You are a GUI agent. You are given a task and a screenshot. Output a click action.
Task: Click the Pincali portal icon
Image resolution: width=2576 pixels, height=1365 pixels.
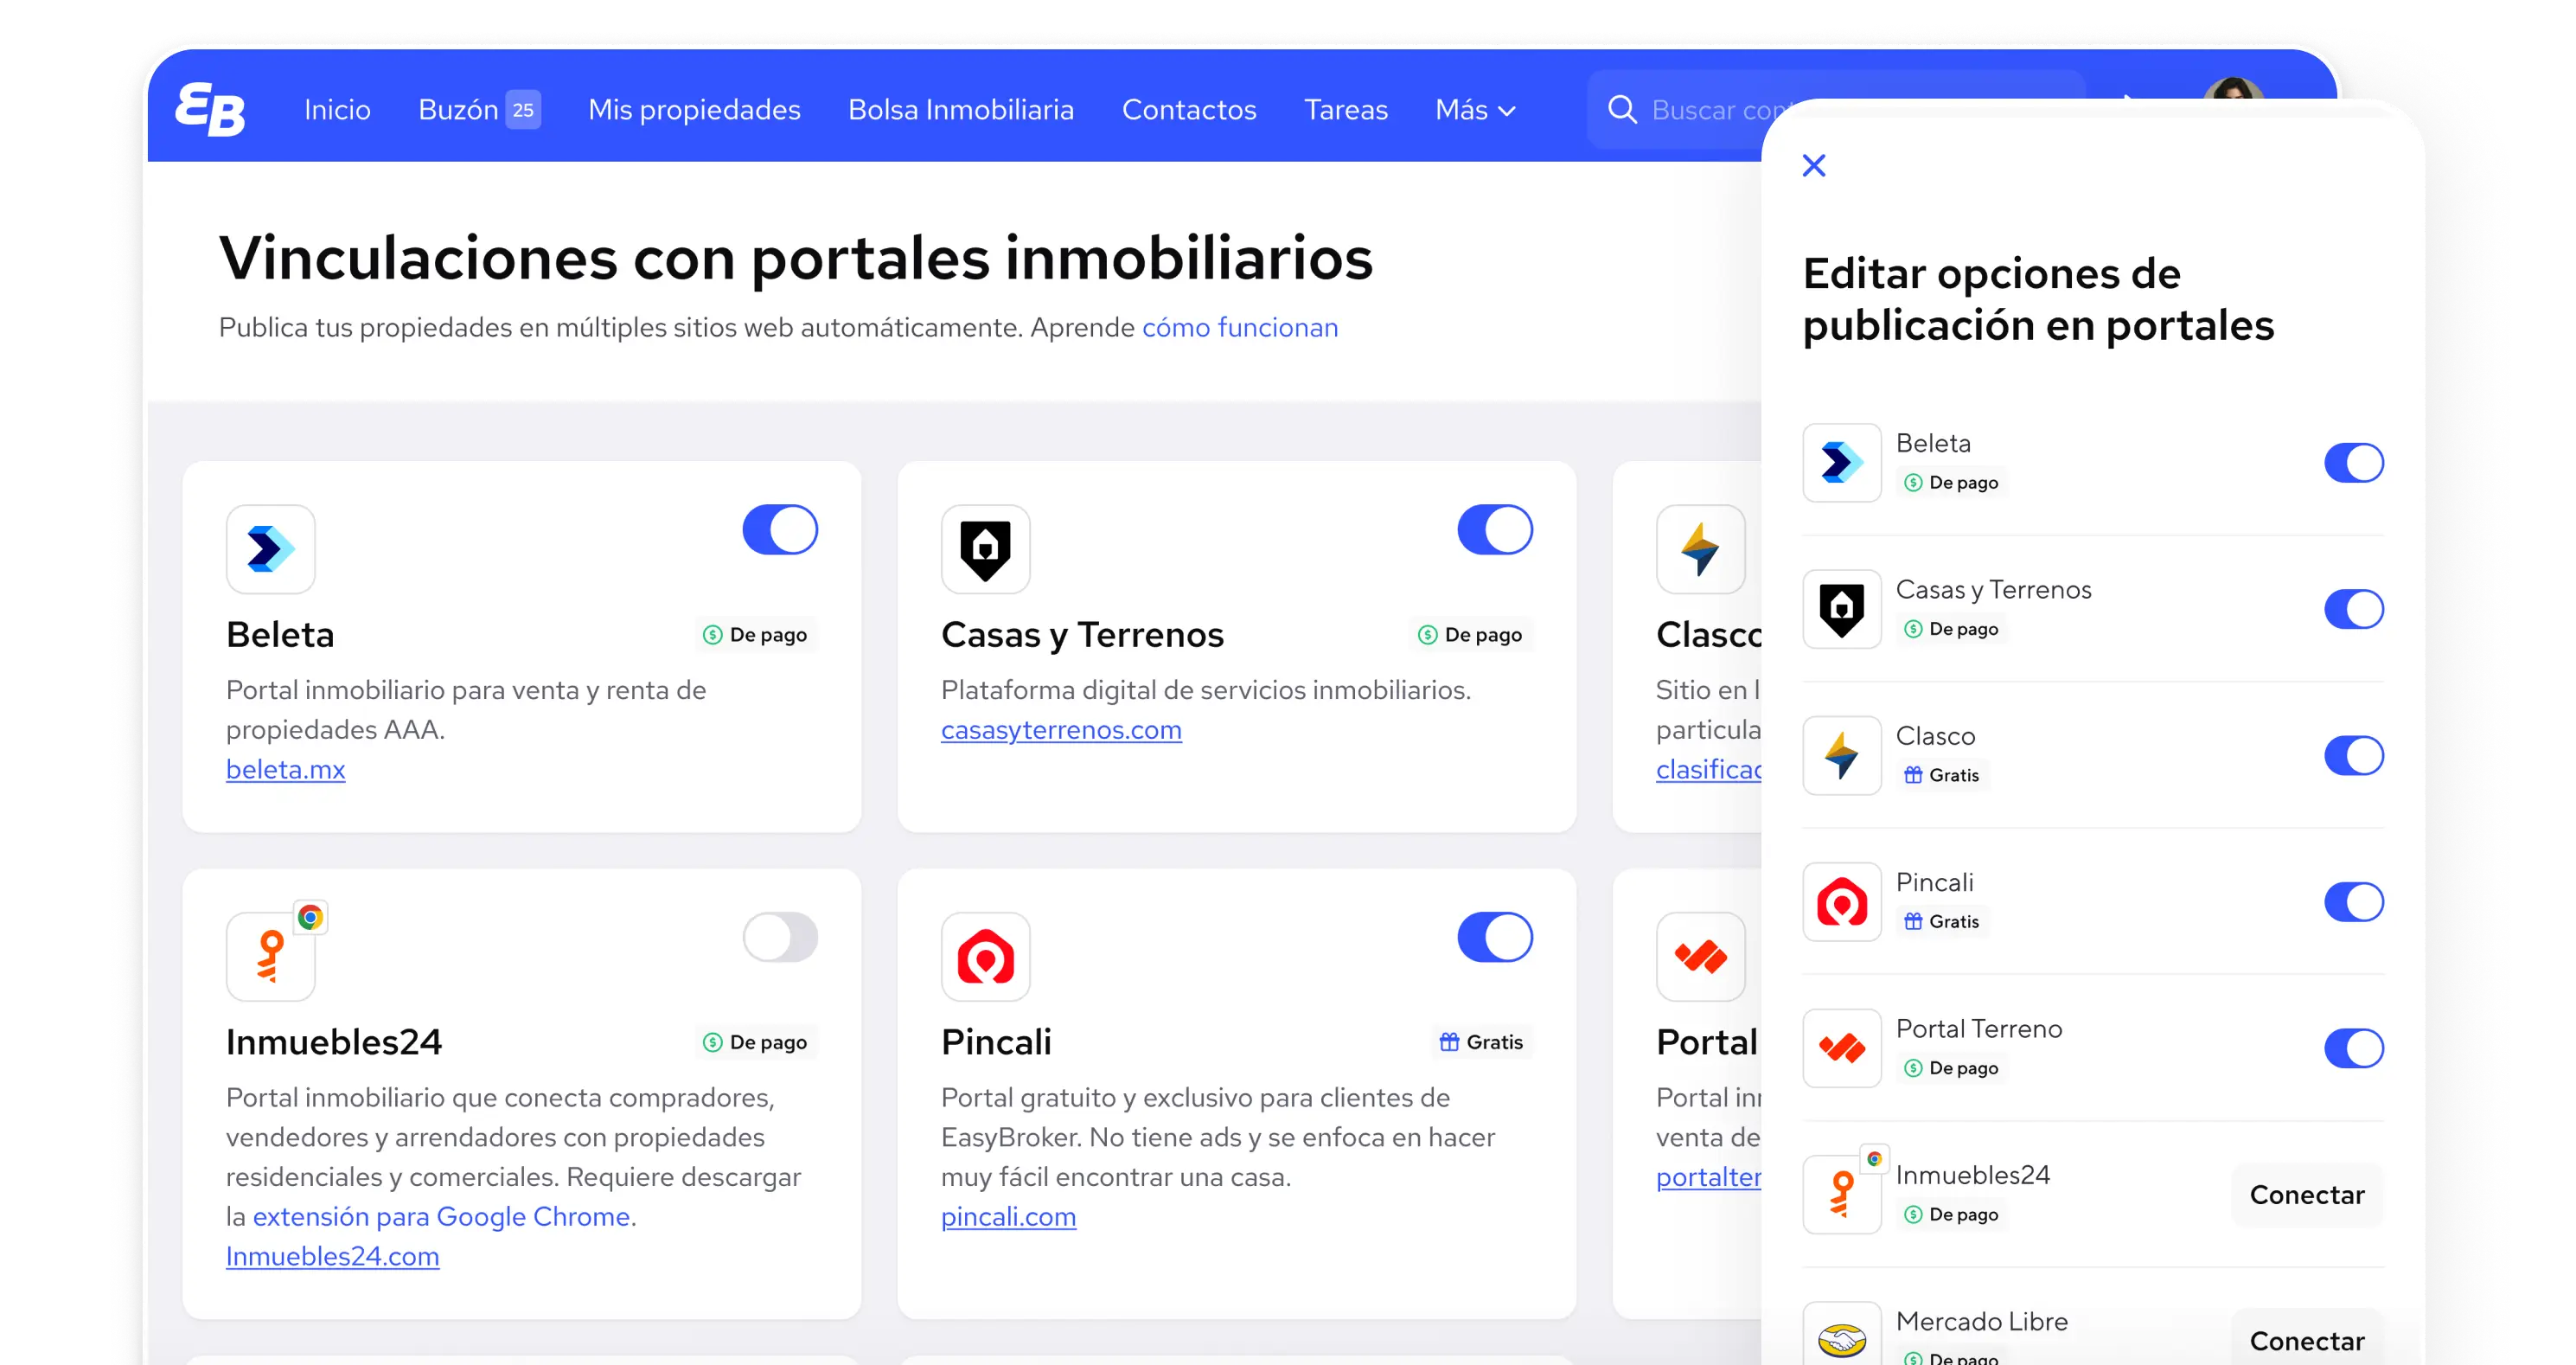[985, 957]
